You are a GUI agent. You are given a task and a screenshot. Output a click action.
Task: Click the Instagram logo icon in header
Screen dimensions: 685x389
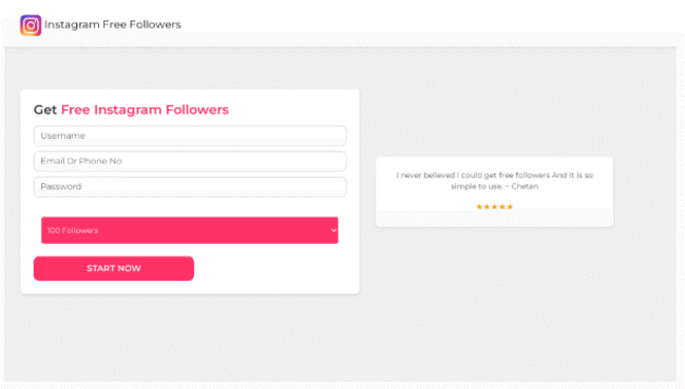[x=31, y=25]
